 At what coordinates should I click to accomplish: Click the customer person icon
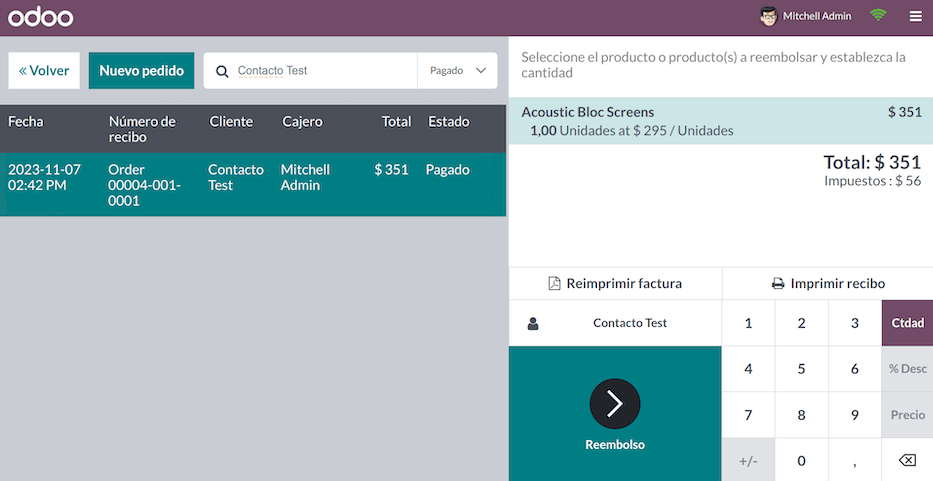pos(533,323)
